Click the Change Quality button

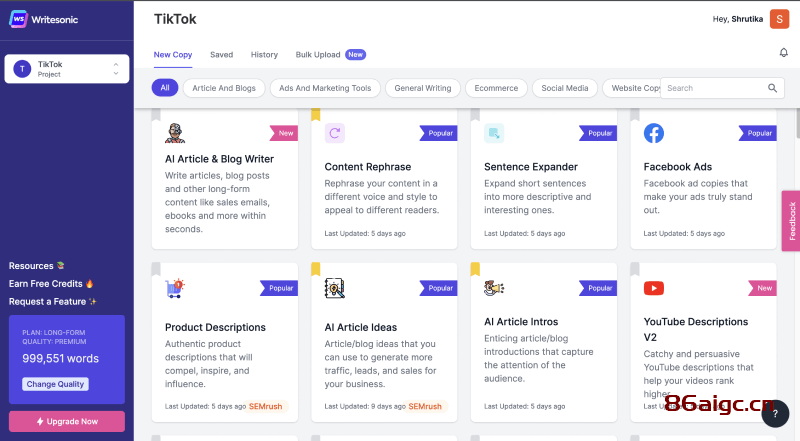click(x=55, y=384)
